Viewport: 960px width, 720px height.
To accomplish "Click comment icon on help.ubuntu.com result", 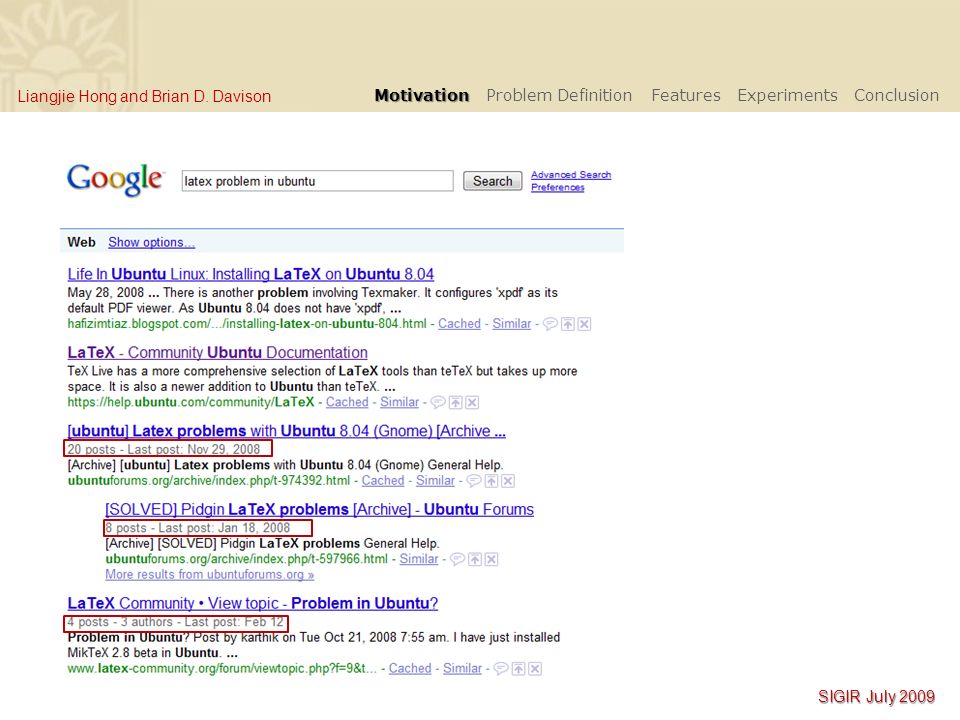I will click(x=438, y=402).
